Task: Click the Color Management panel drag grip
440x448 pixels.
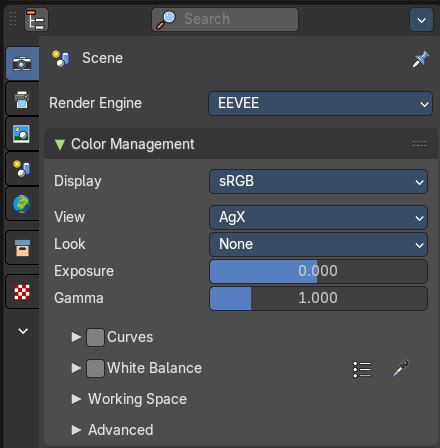Action: pyautogui.click(x=419, y=144)
